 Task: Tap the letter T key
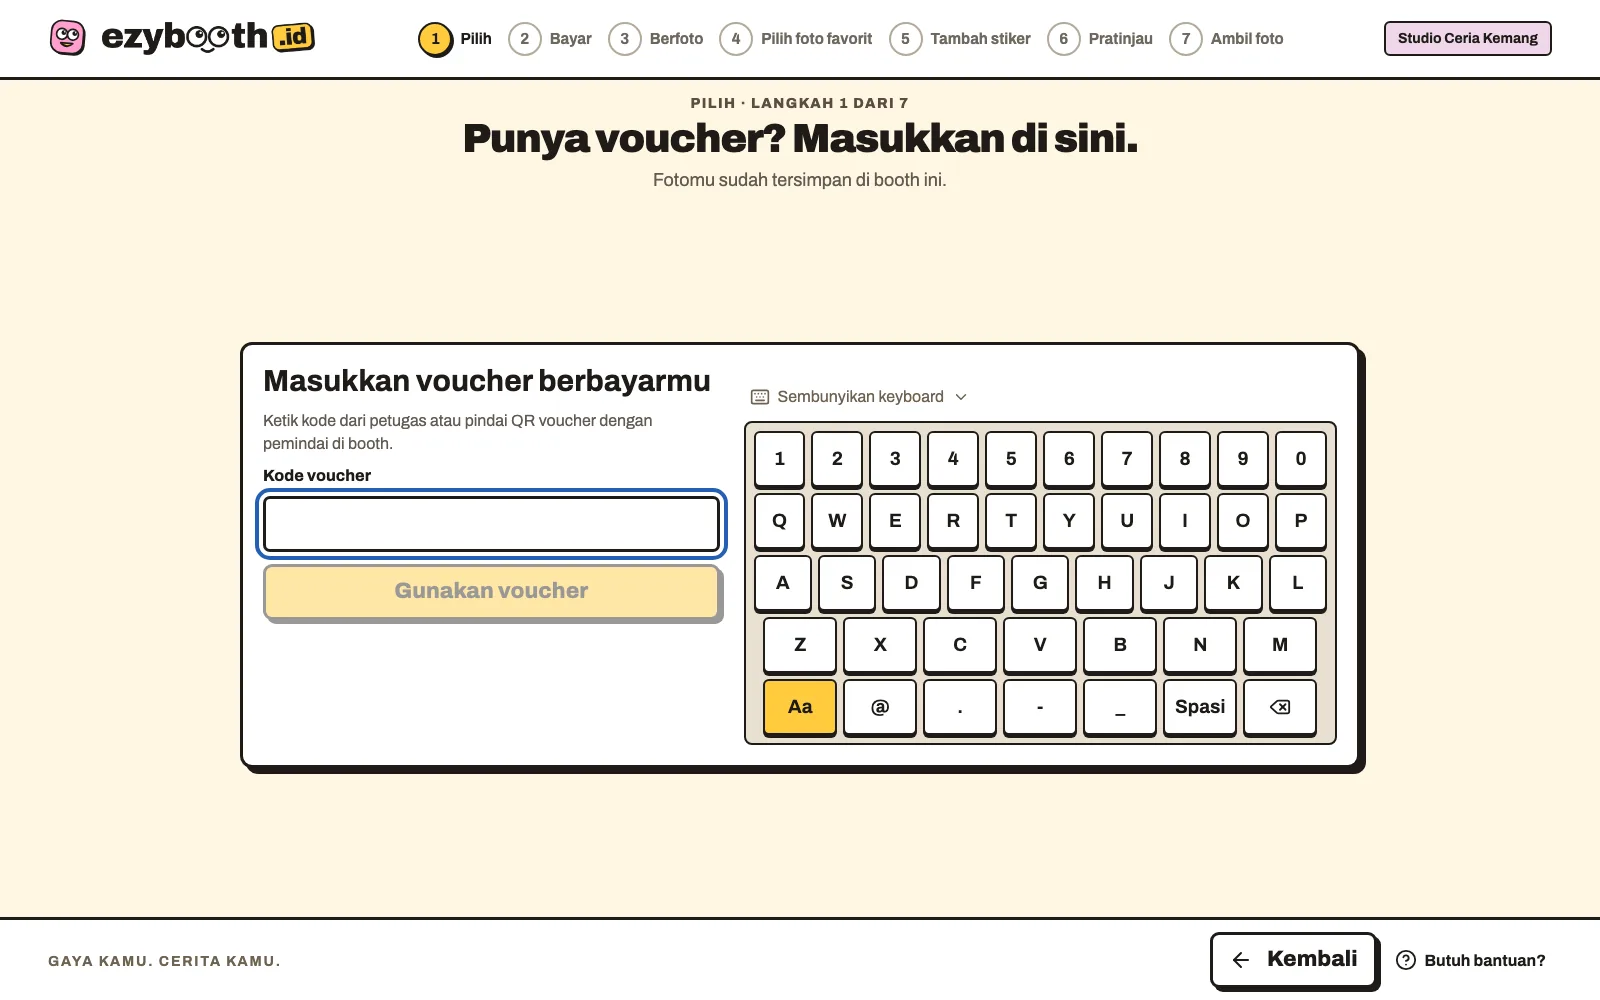1011,521
